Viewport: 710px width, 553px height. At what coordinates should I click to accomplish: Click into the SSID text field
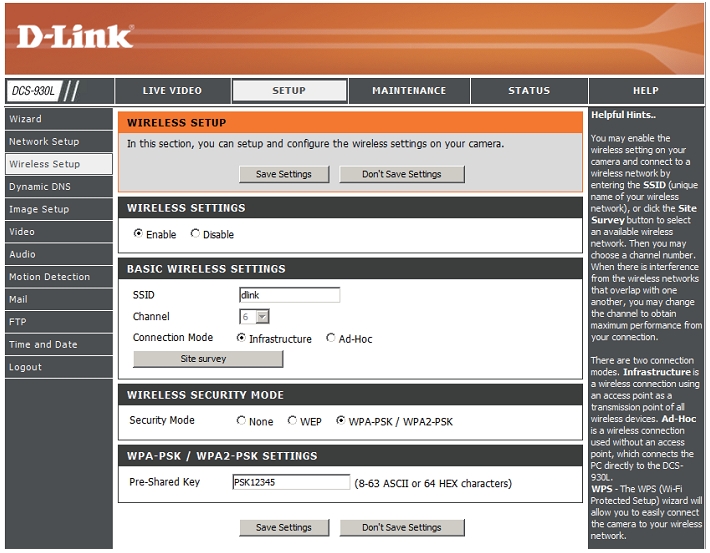click(x=290, y=295)
